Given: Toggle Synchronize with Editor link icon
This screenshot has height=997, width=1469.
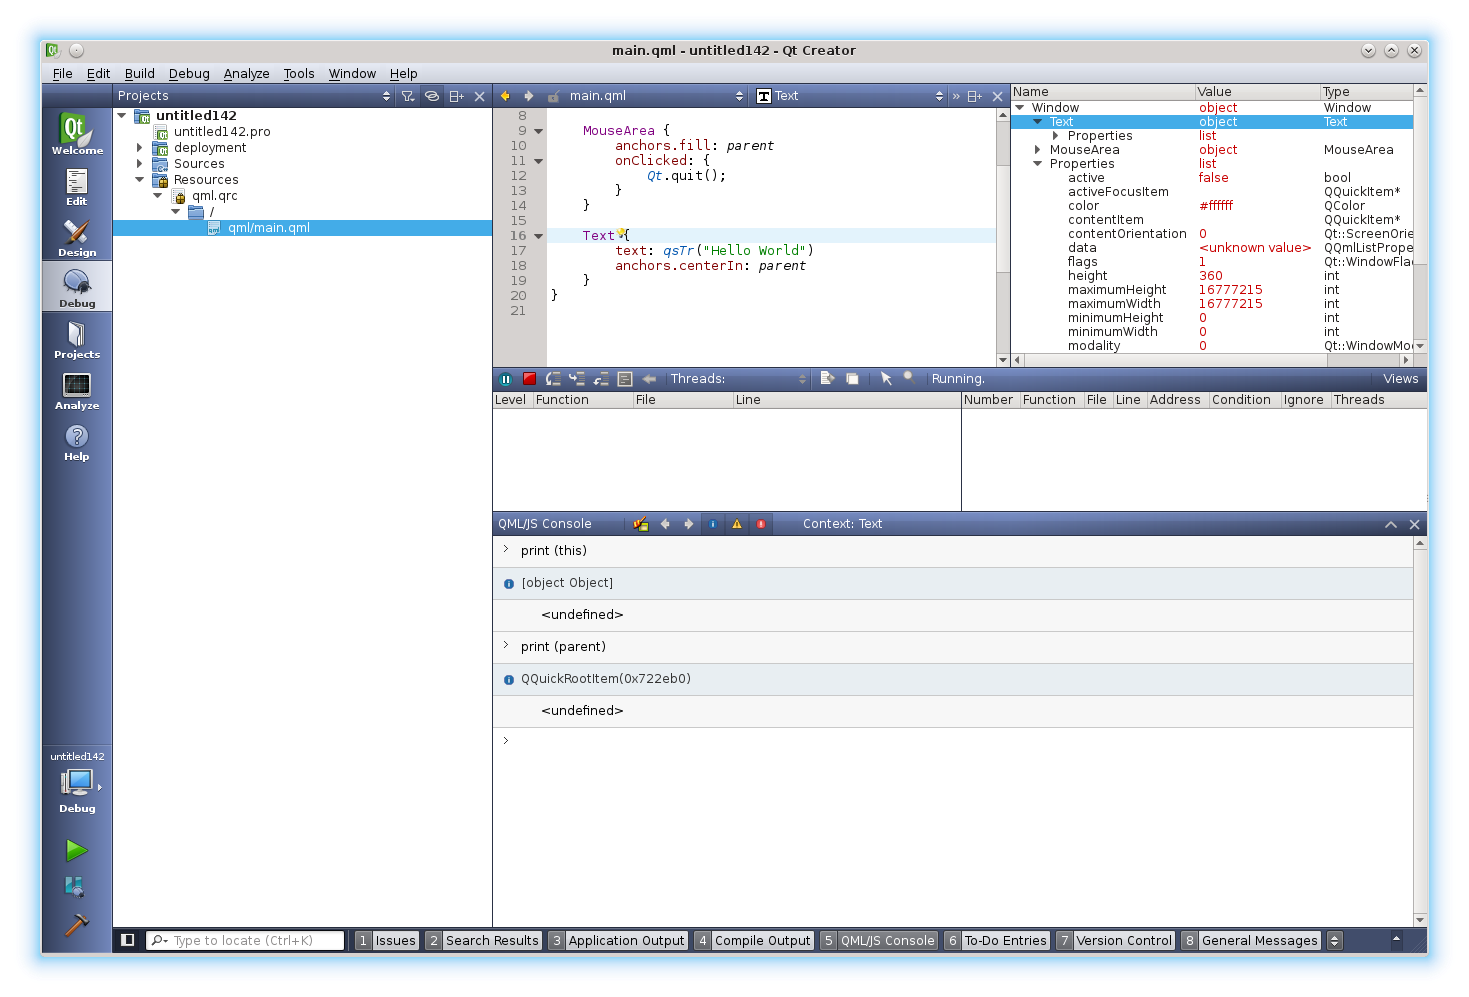Looking at the screenshot, I should 432,96.
